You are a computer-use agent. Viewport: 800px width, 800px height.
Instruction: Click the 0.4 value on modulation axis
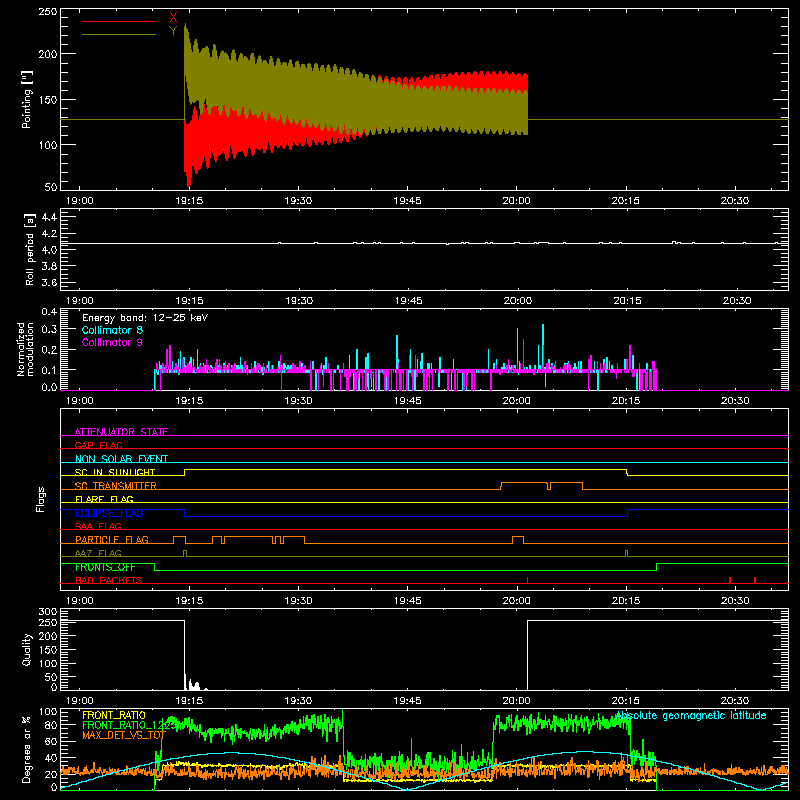pos(49,311)
